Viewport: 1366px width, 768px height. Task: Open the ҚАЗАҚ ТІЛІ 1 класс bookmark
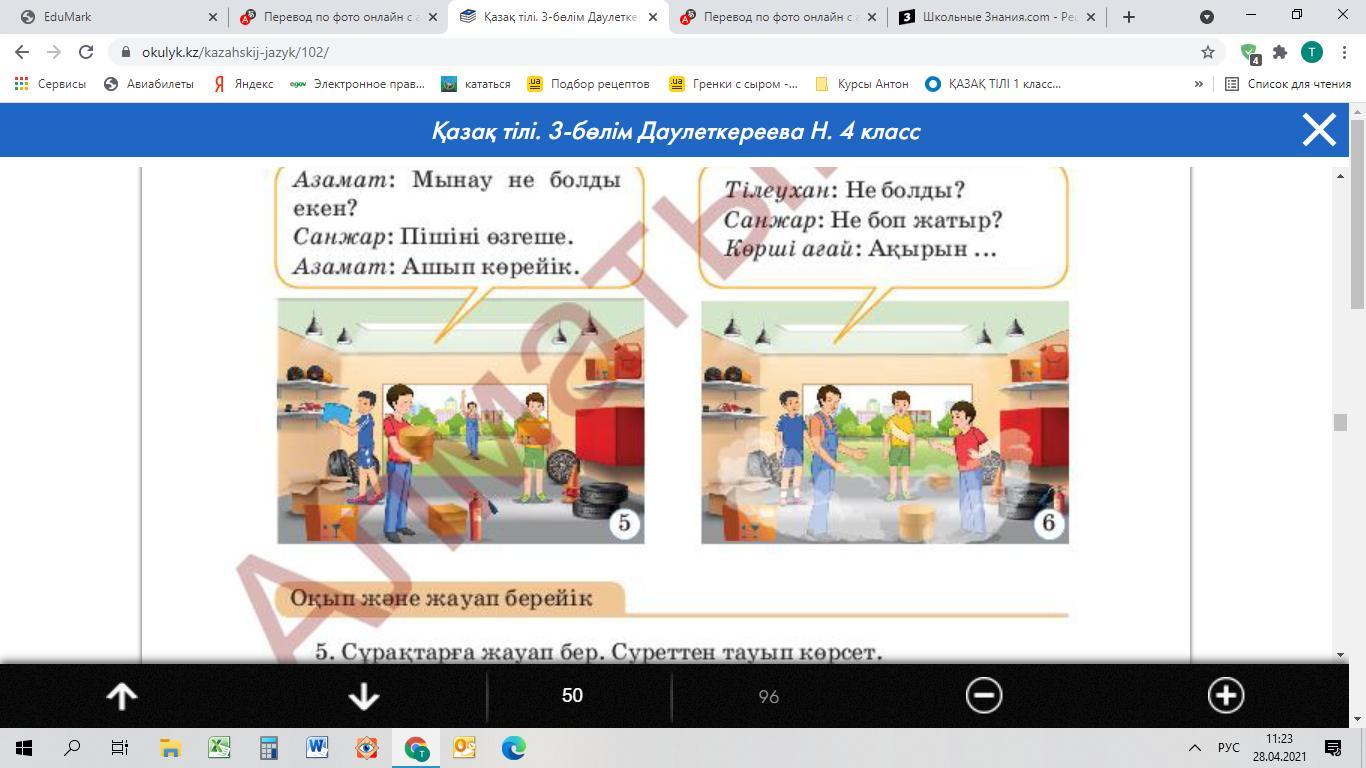[x=993, y=84]
